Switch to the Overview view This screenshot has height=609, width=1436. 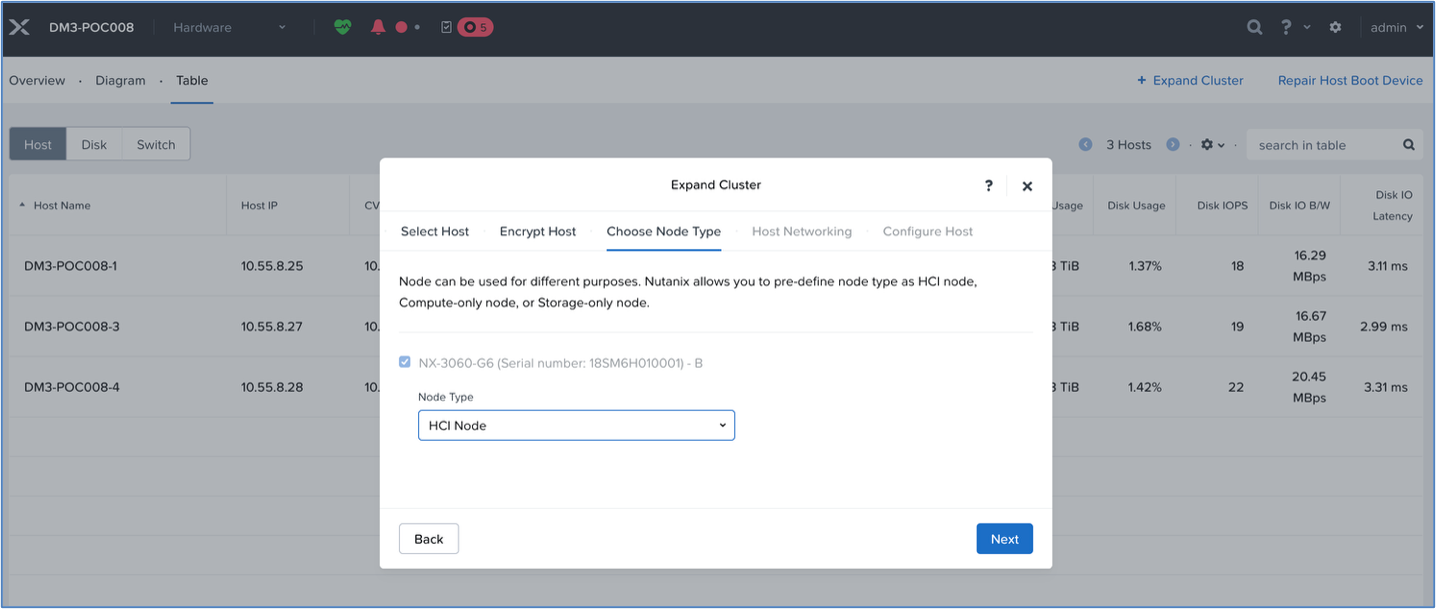37,81
